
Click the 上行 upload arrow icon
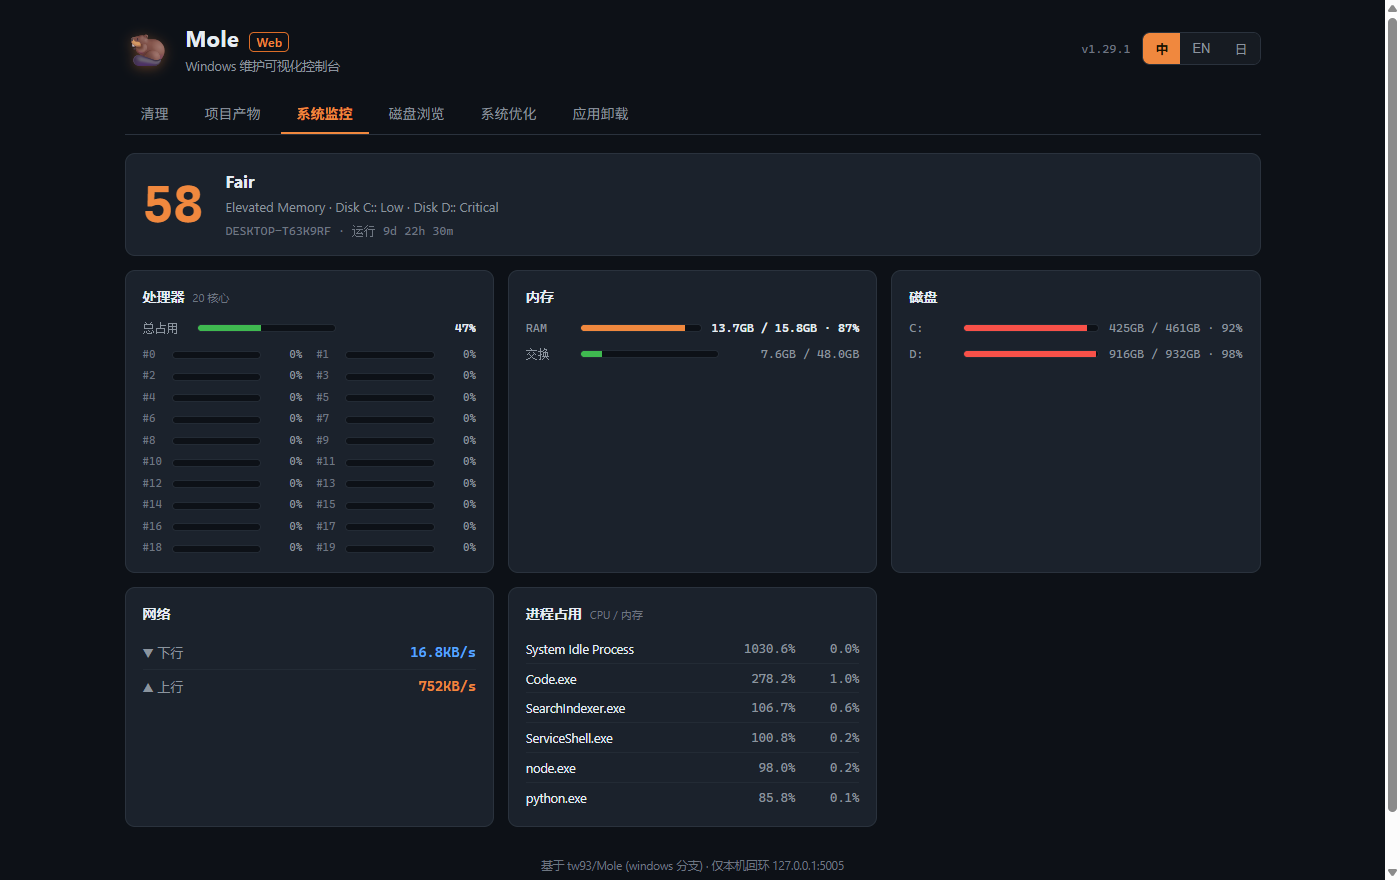click(148, 687)
